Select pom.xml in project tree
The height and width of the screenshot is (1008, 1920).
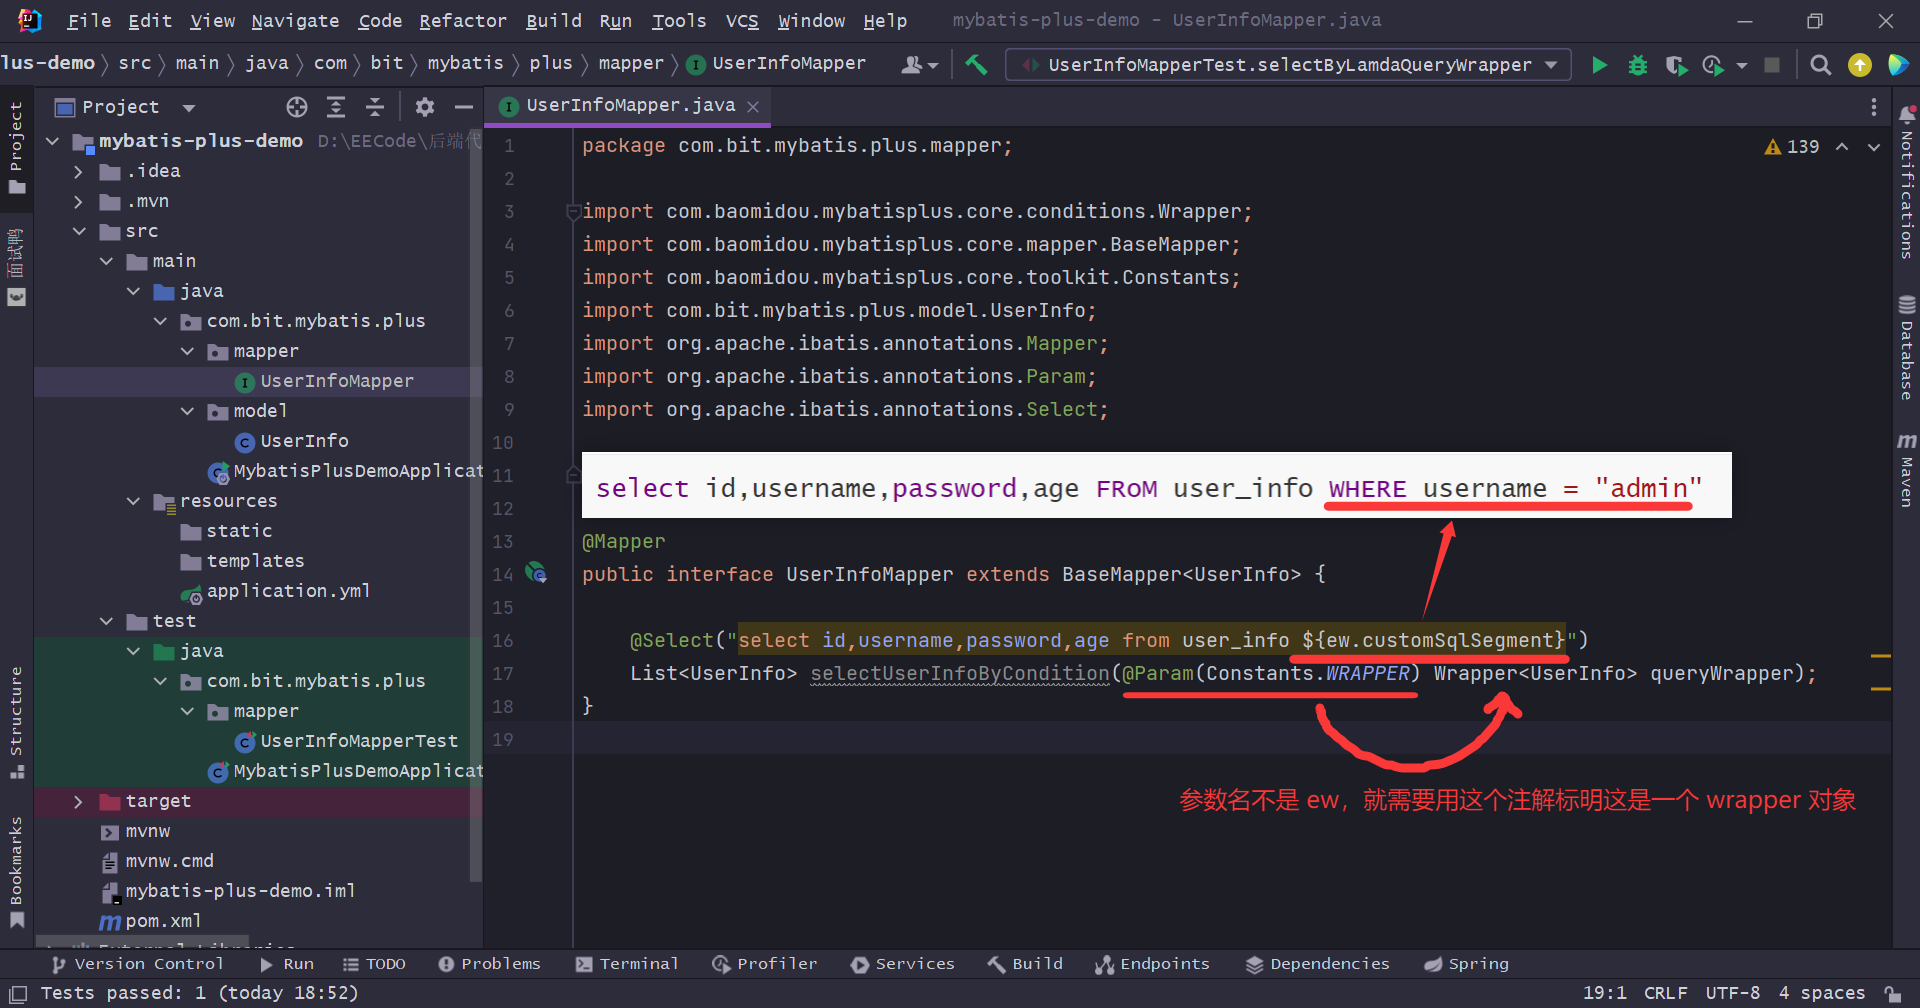[x=151, y=921]
